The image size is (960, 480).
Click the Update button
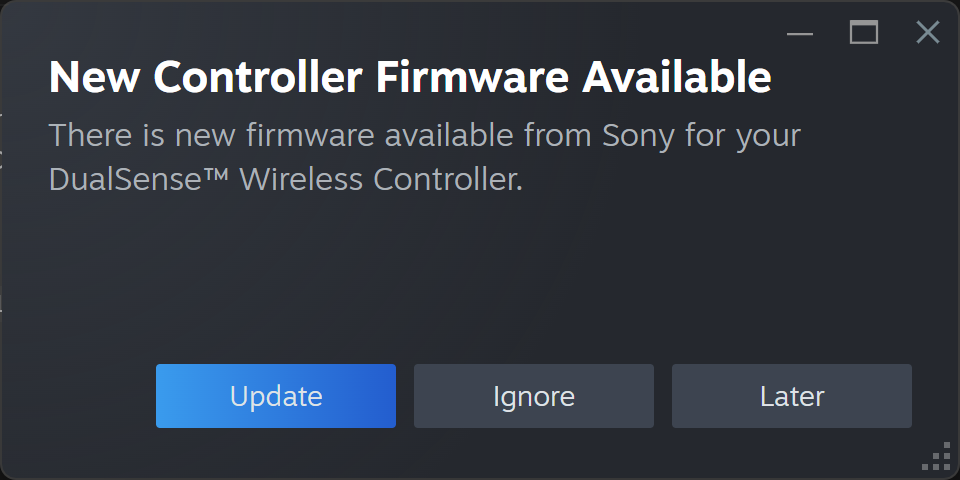click(276, 396)
